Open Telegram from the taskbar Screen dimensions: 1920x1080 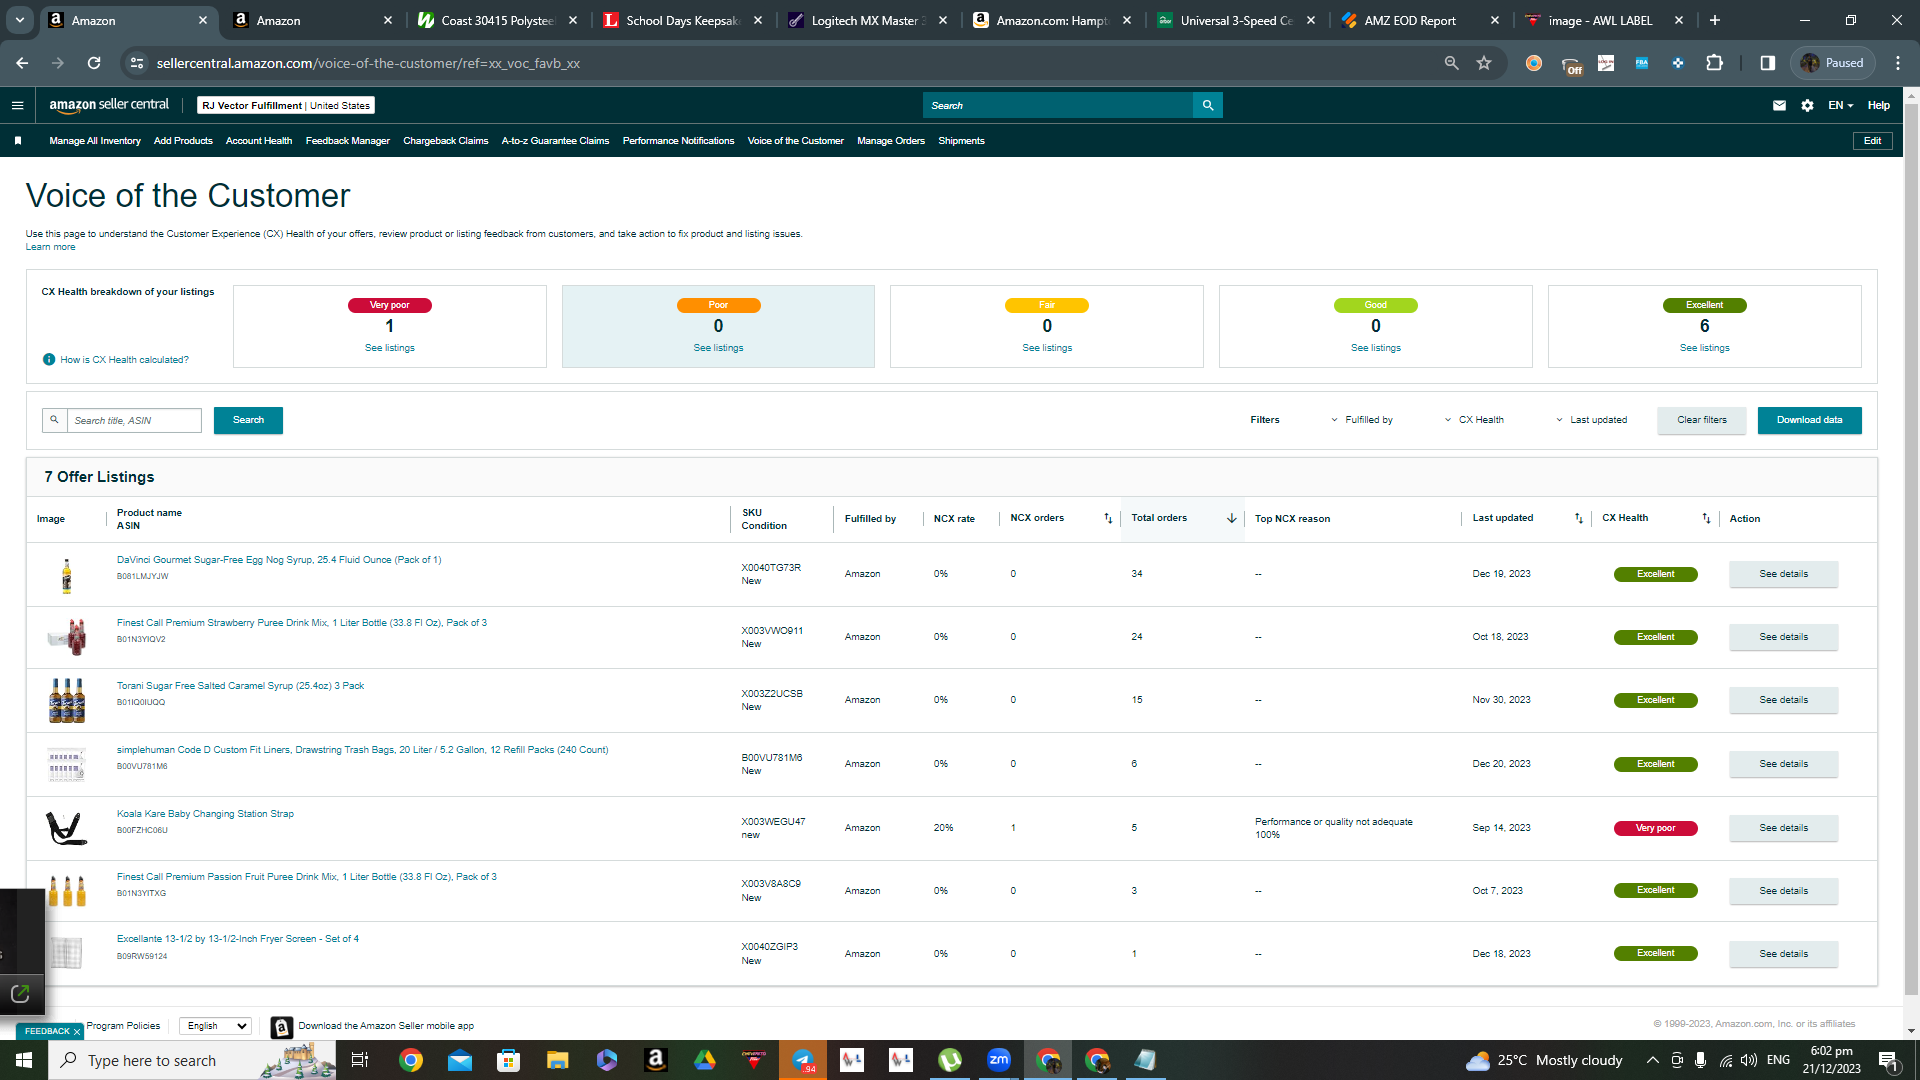(803, 1060)
